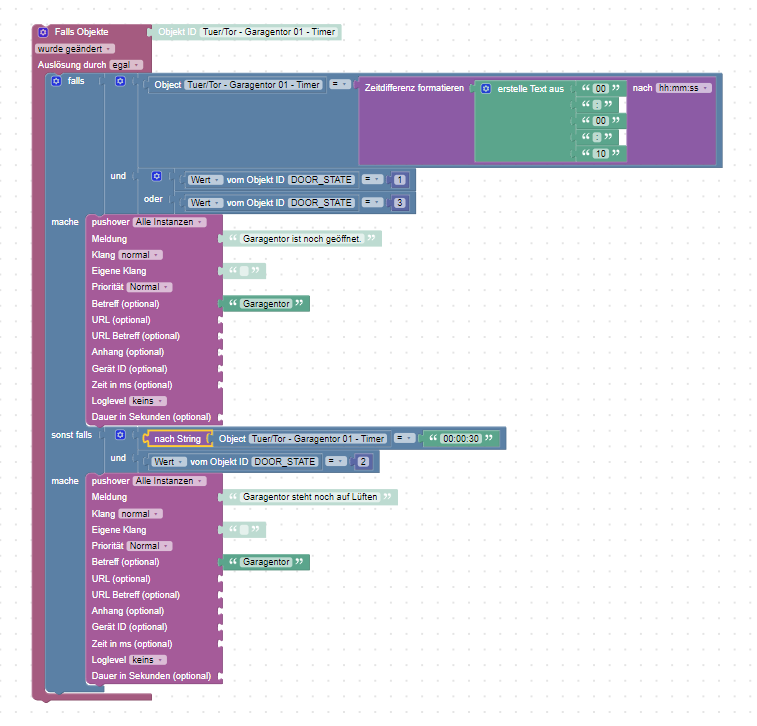This screenshot has height=726, width=757.
Task: Open the gear settings on Falls Objekte block
Action: 43,32
